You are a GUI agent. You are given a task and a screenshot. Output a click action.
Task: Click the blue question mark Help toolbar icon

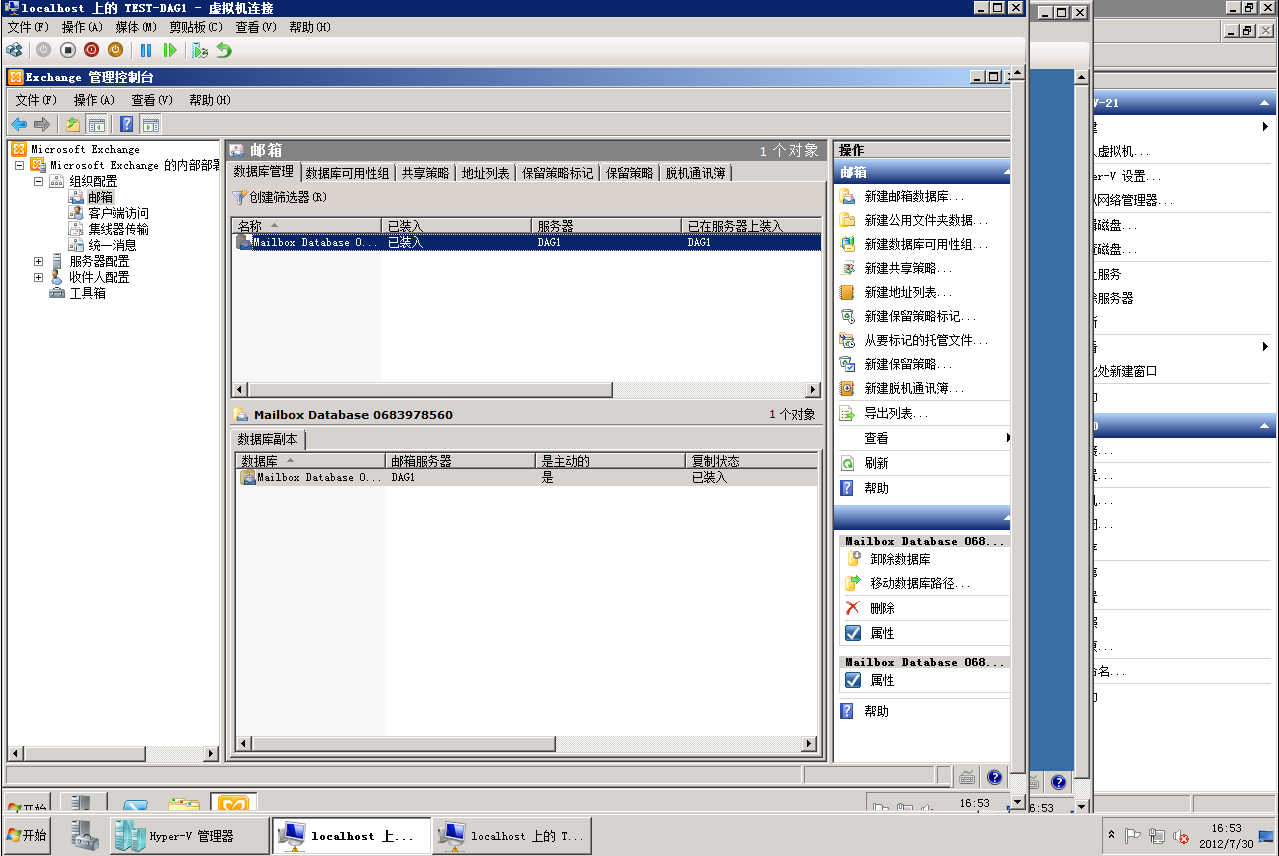click(x=127, y=124)
